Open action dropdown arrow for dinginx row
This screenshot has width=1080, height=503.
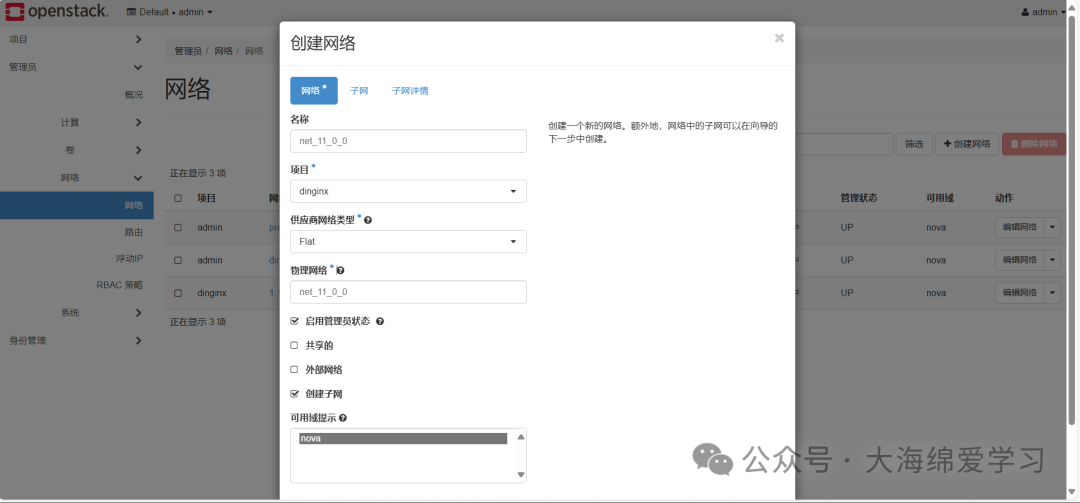click(1052, 293)
